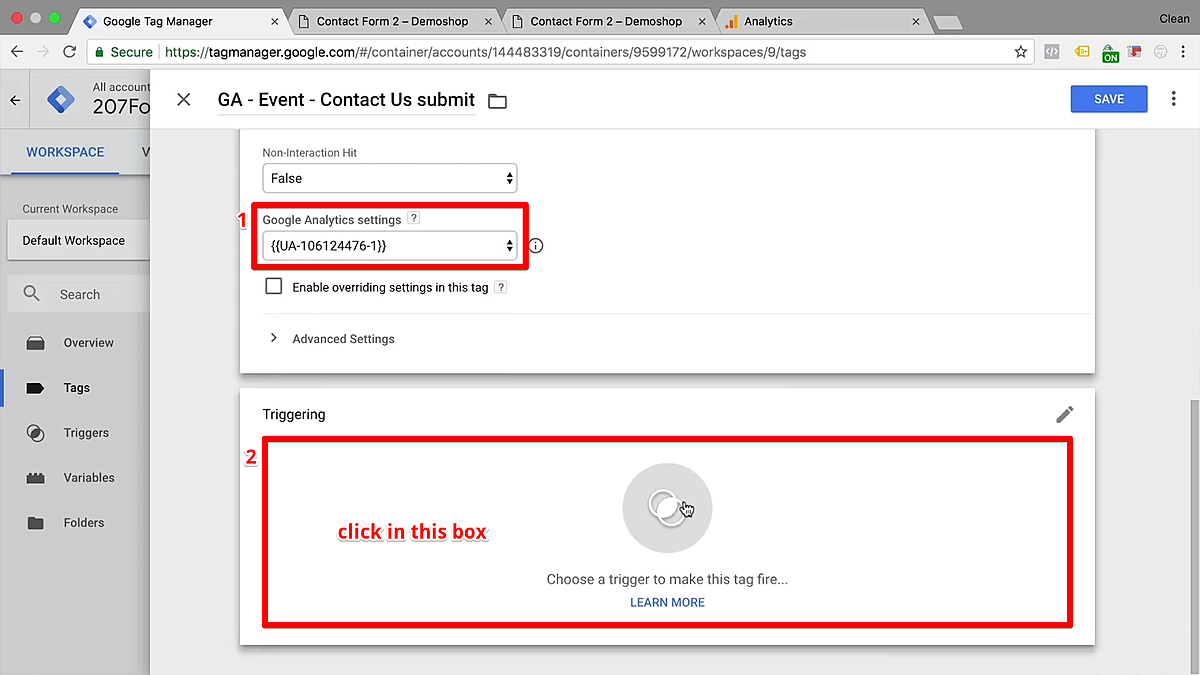Click the yellow tag extension icon
The height and width of the screenshot is (675, 1200).
1082,52
